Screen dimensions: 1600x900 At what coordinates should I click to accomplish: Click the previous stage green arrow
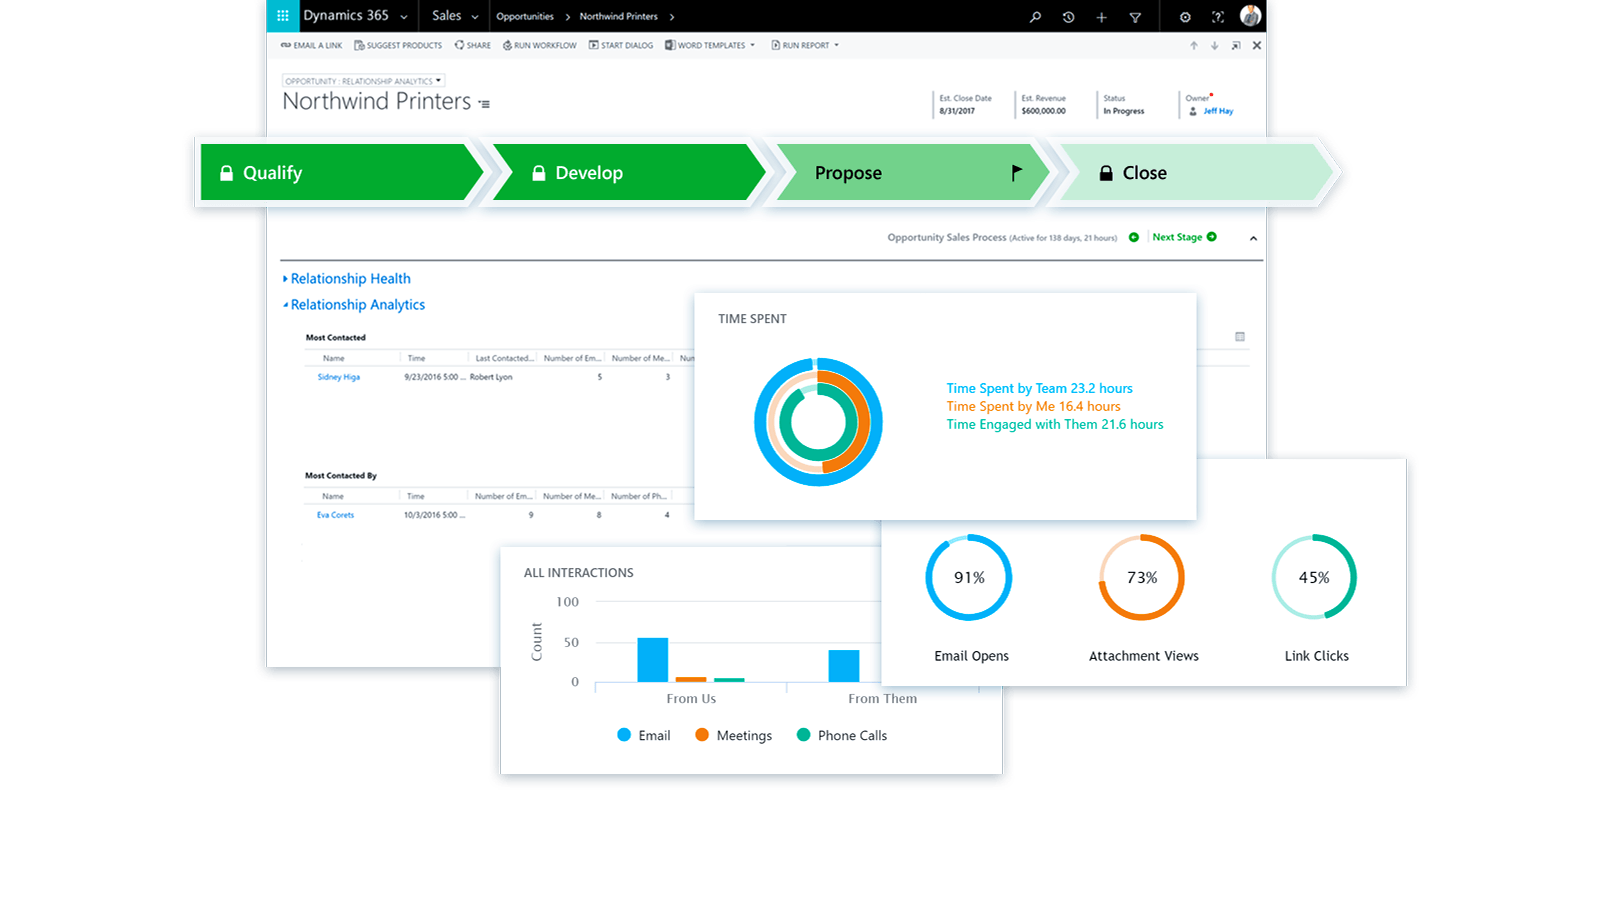pos(1134,237)
